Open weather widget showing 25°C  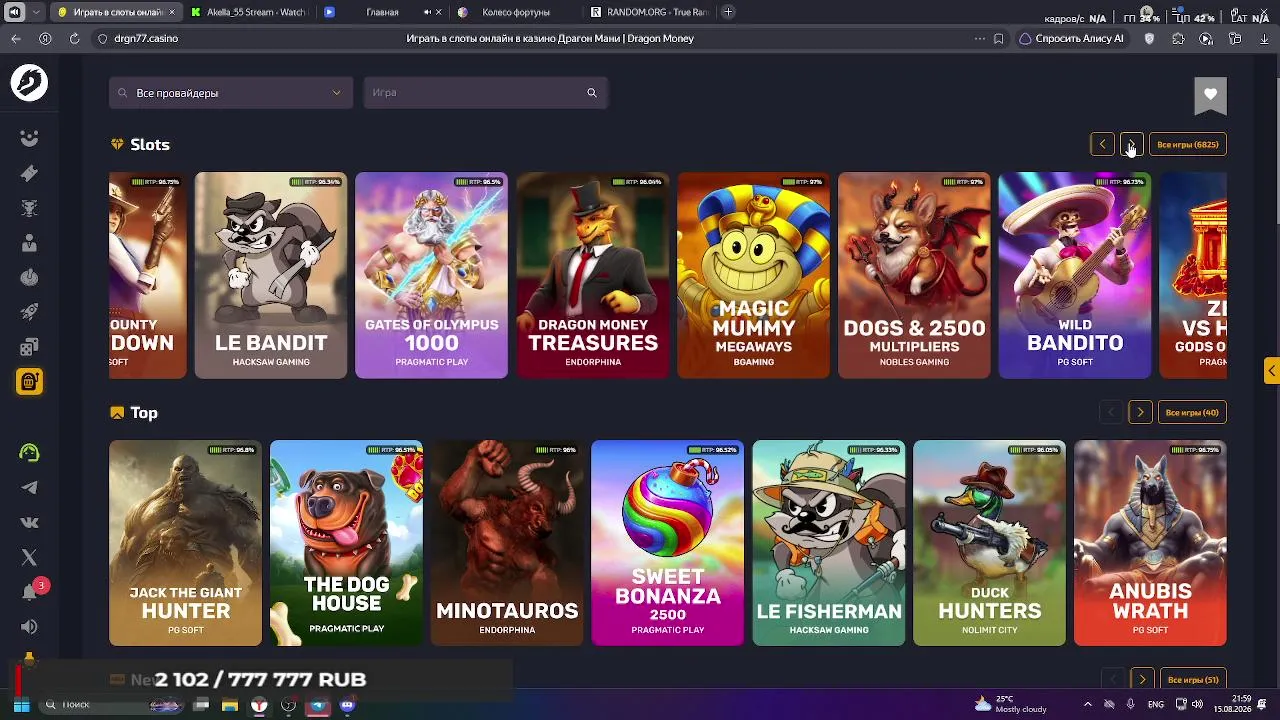tap(1010, 704)
